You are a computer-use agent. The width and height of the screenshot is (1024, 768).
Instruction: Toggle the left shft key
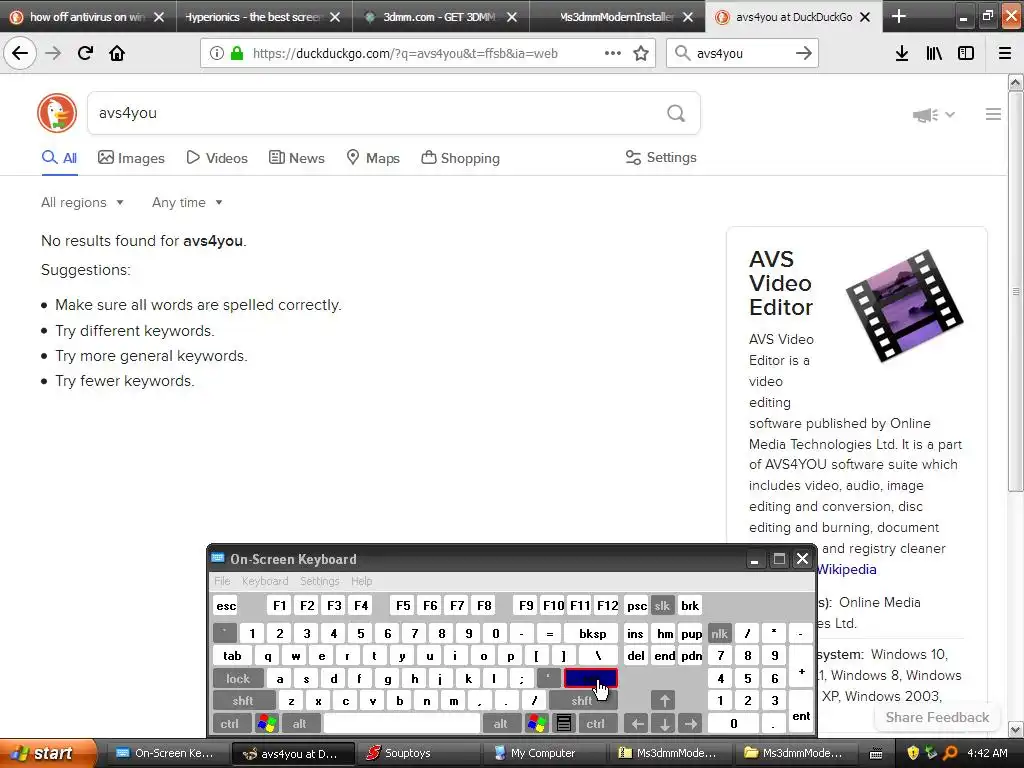[x=243, y=701]
